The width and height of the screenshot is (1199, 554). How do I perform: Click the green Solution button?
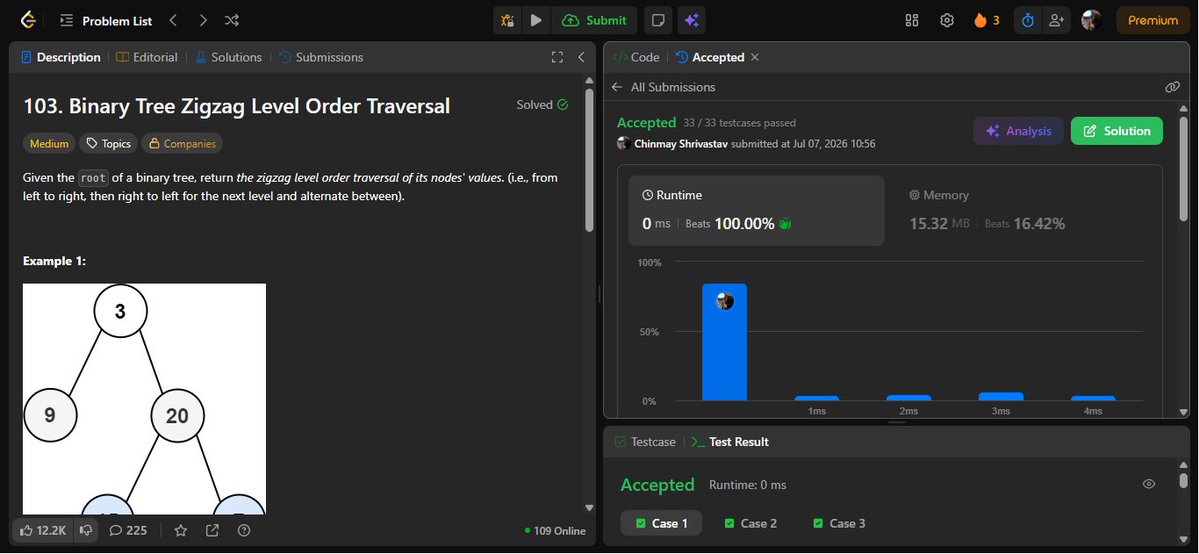(1116, 131)
